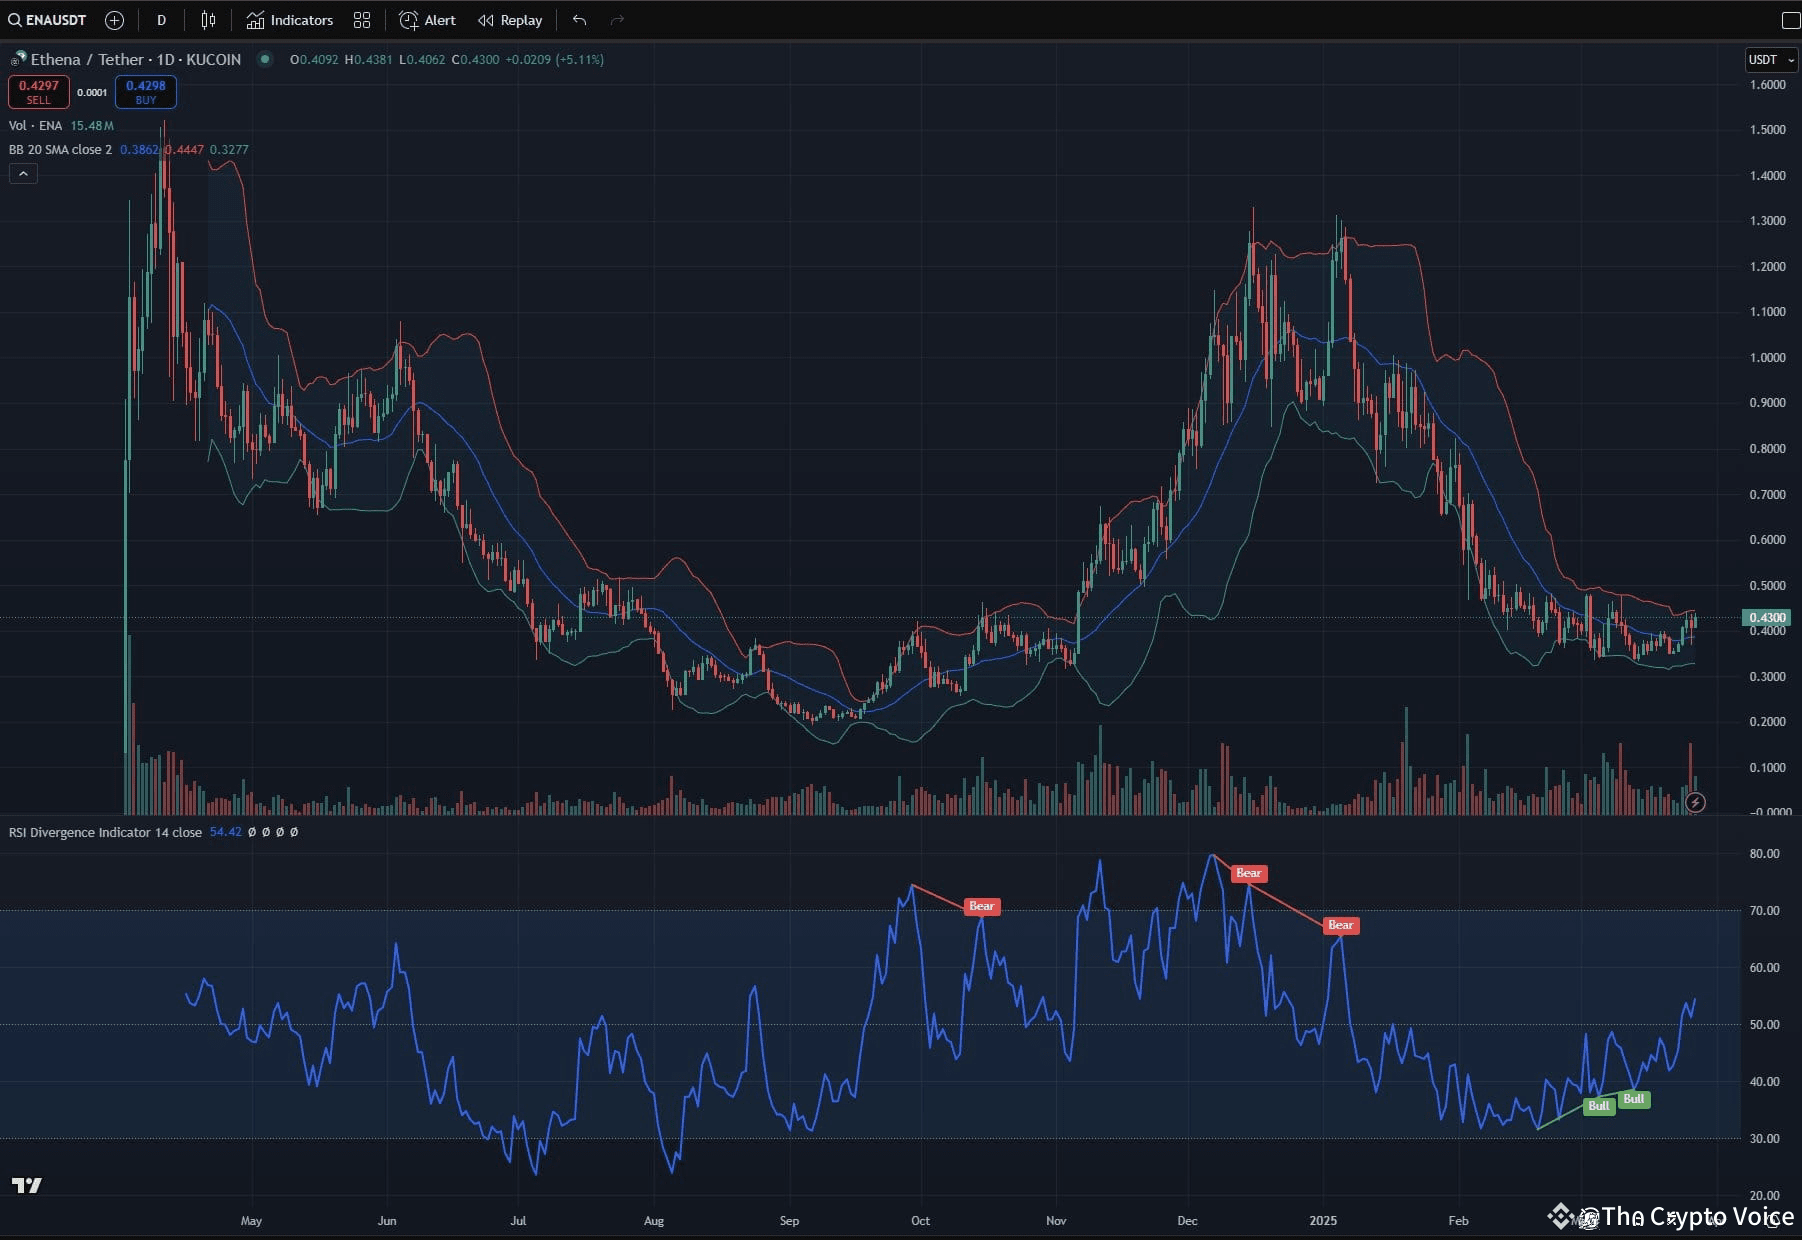Click the plus icon to add a symbol
The width and height of the screenshot is (1802, 1240).
[x=114, y=20]
